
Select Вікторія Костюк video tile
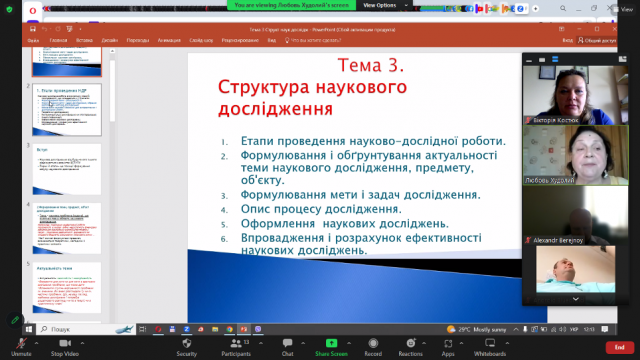click(576, 95)
